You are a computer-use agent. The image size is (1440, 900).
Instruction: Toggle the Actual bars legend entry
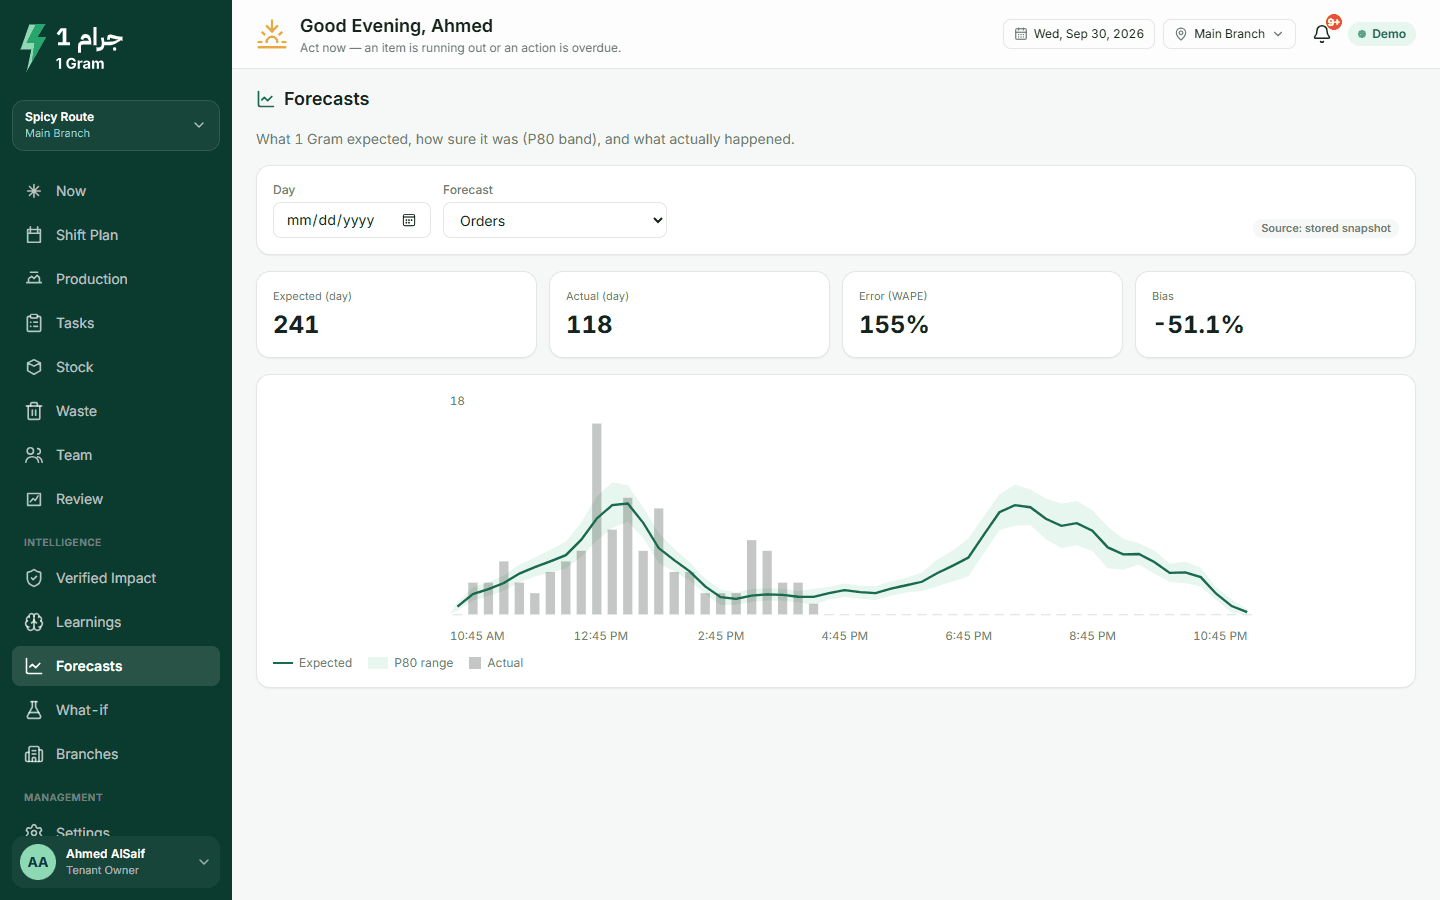click(x=496, y=663)
